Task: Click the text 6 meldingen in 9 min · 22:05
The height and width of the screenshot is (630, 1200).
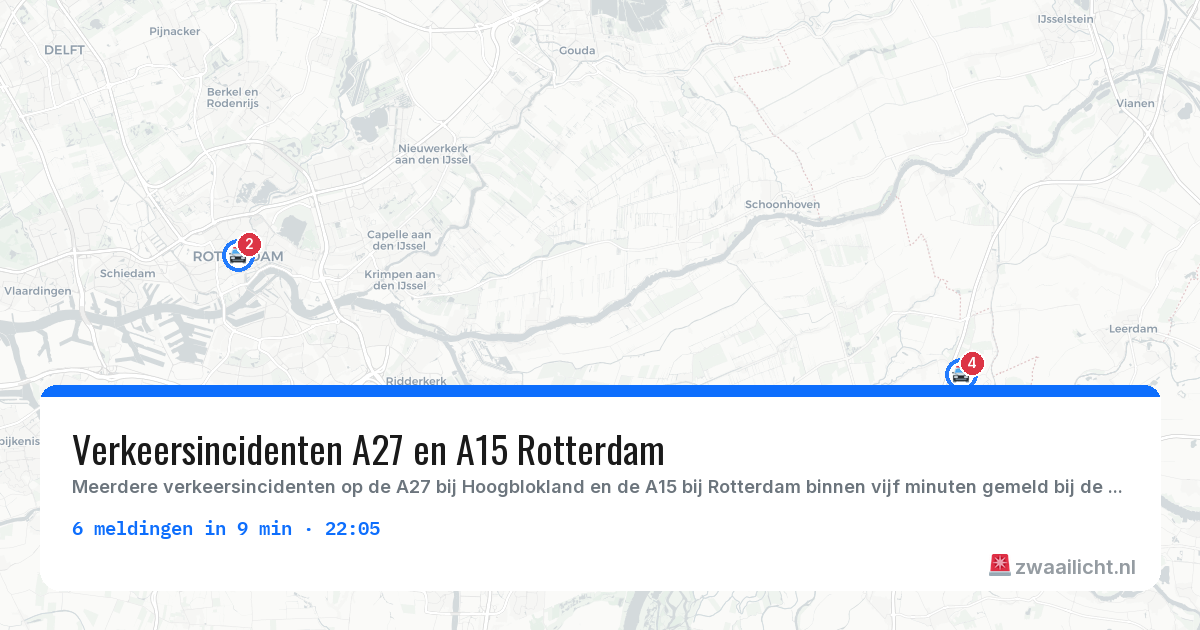Action: [x=226, y=529]
